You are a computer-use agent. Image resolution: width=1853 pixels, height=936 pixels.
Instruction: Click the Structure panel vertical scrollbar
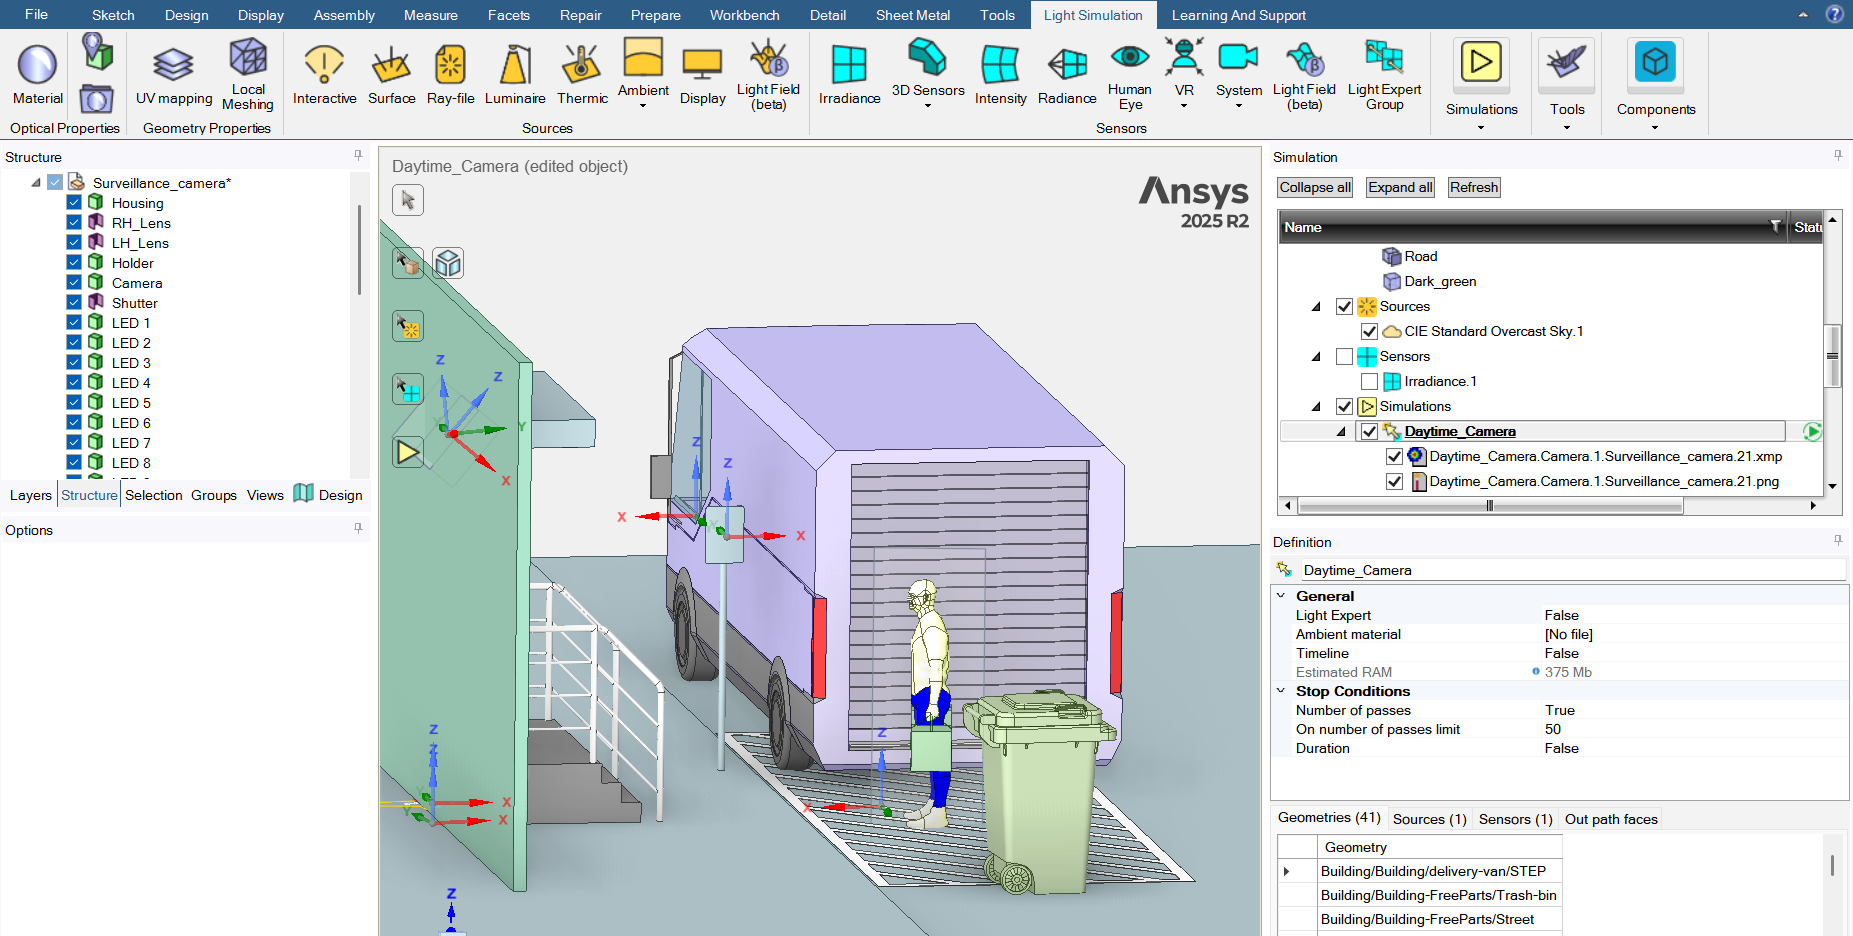pyautogui.click(x=359, y=250)
